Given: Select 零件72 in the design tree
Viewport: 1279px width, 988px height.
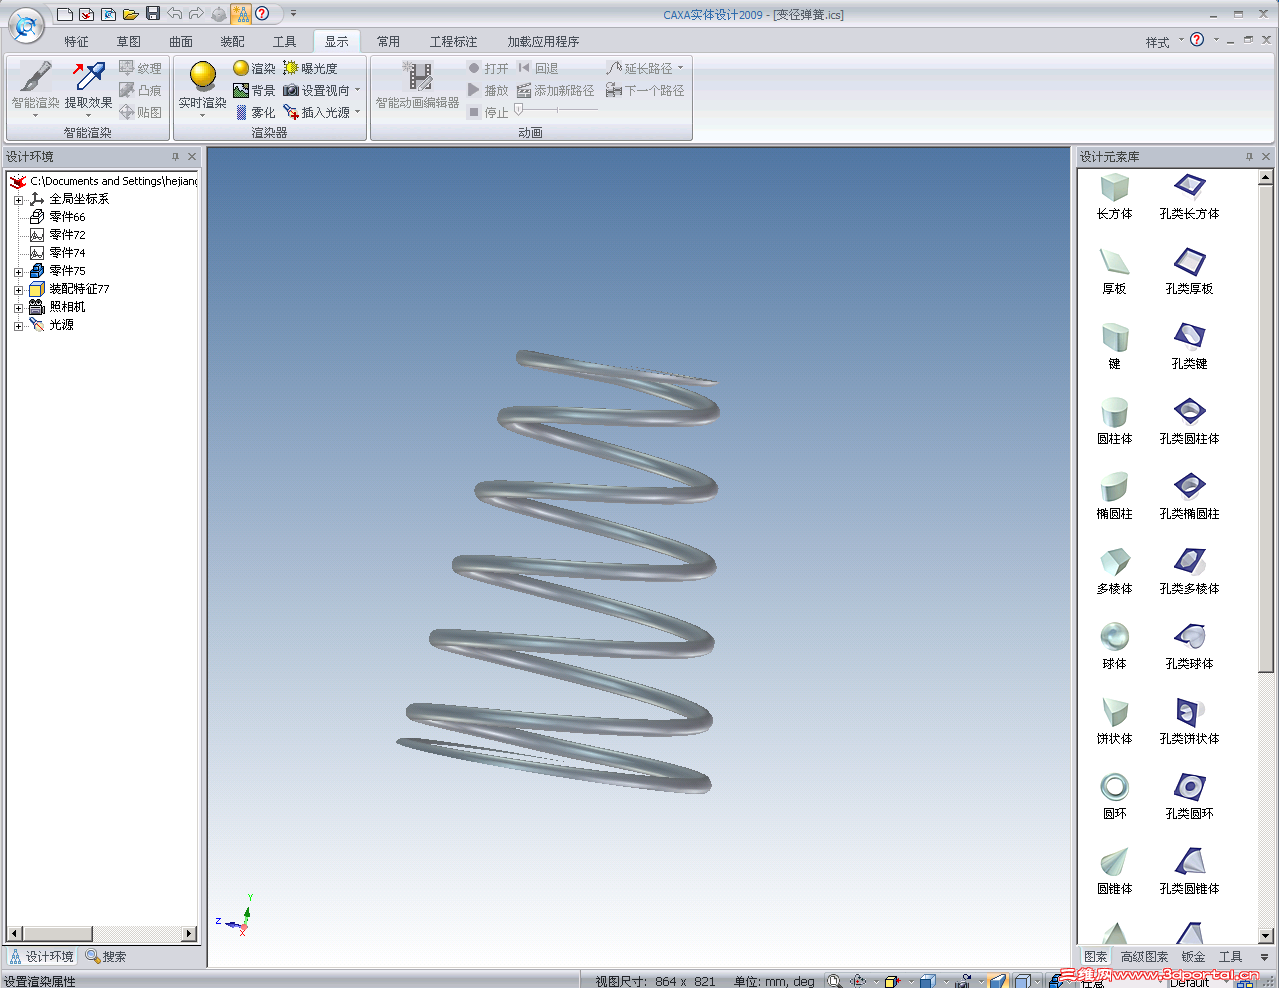Looking at the screenshot, I should tap(67, 235).
